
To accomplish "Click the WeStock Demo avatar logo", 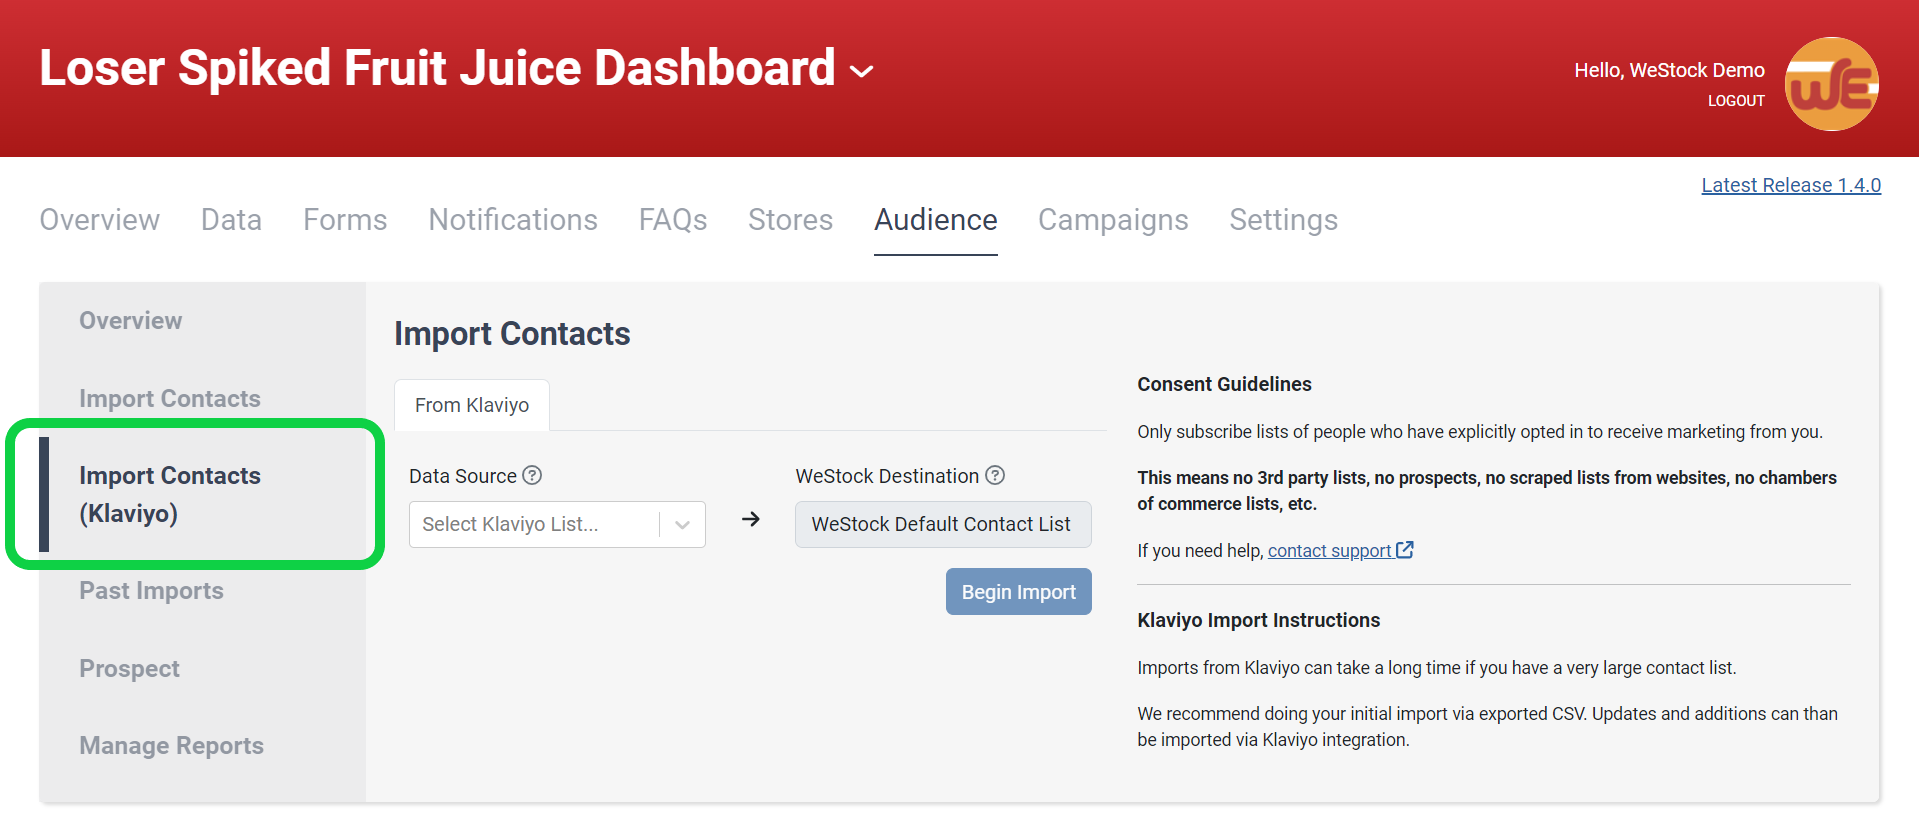I will pyautogui.click(x=1831, y=84).
